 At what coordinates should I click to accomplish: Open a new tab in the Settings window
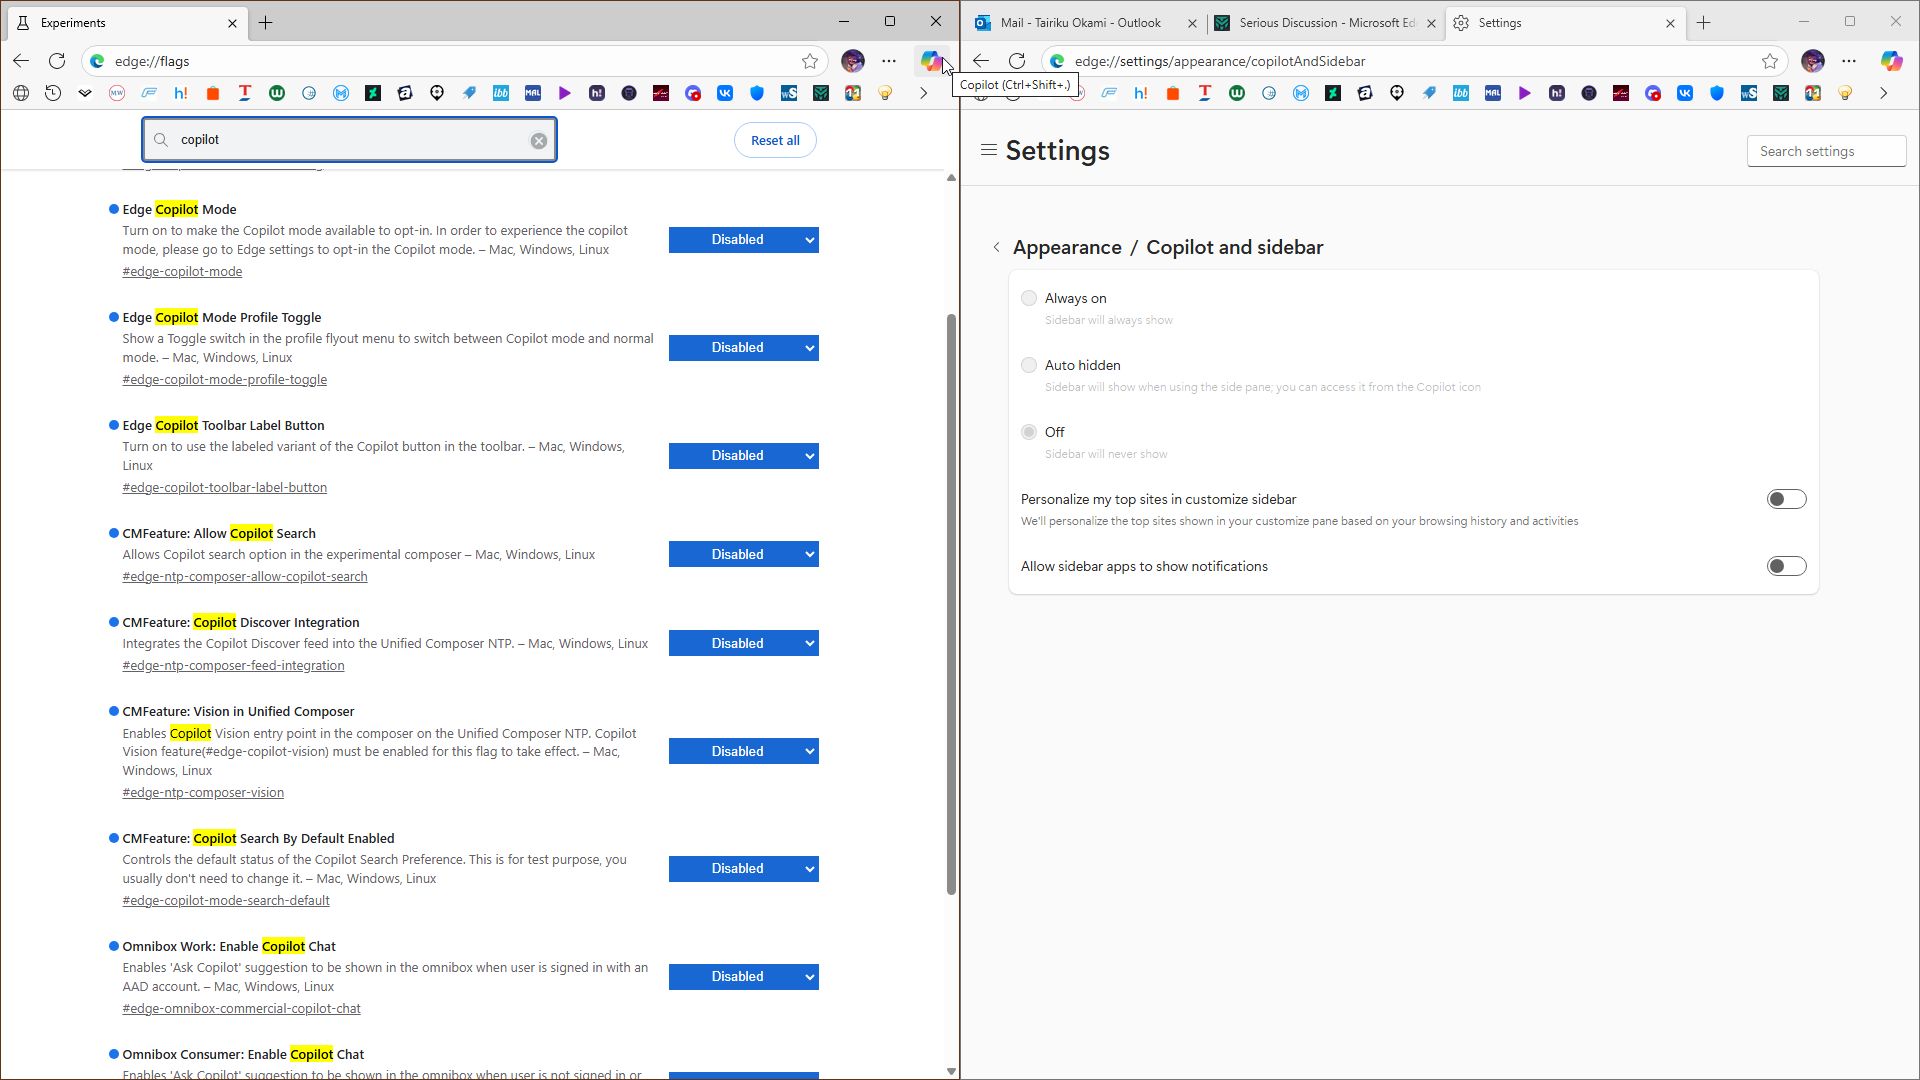tap(1704, 22)
